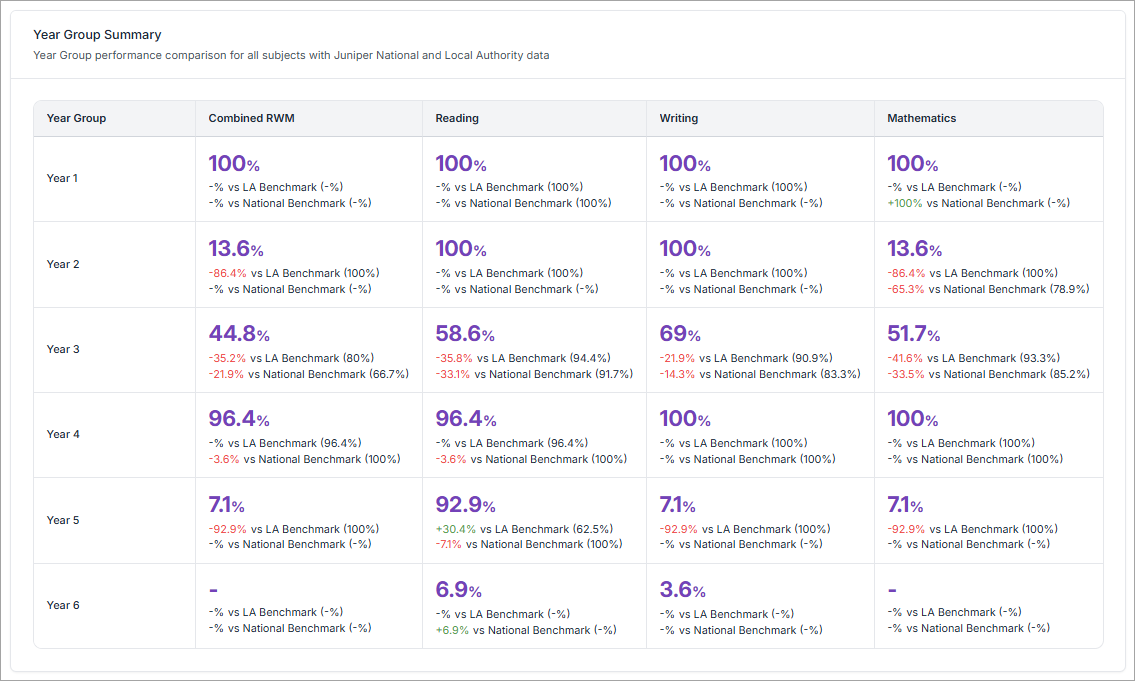Select the Mathematics column header

tap(921, 118)
